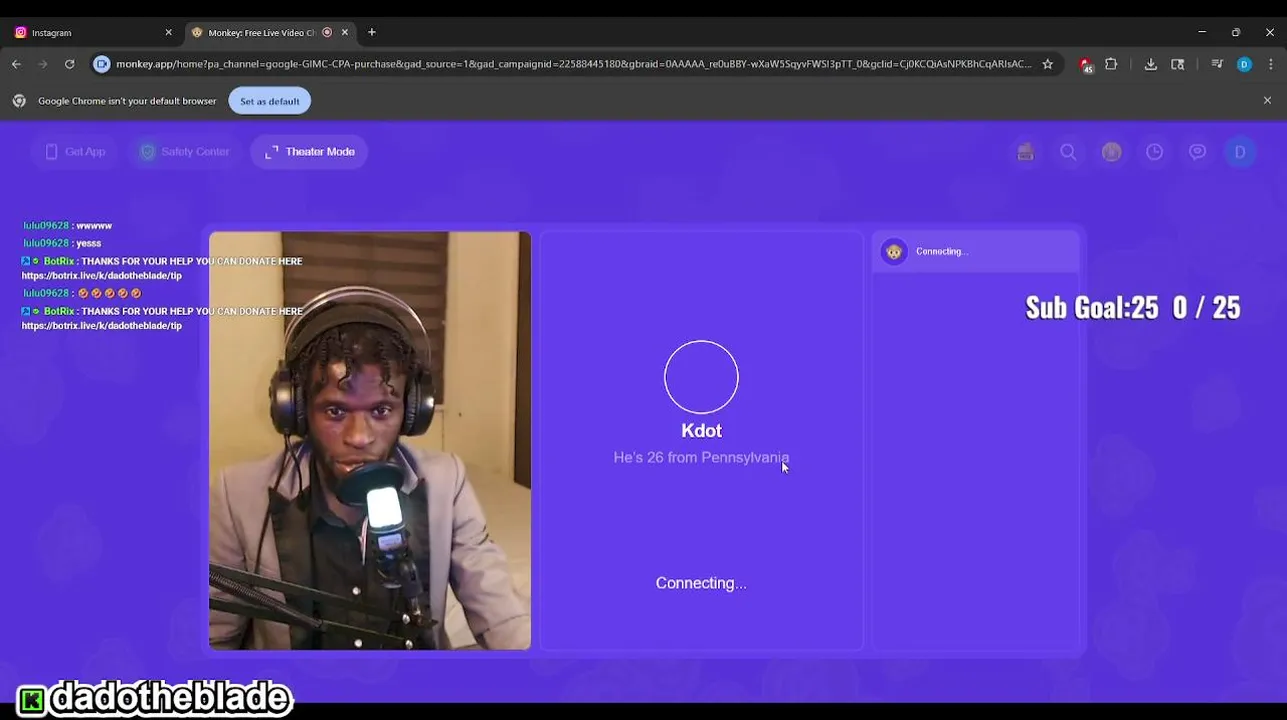
Task: Open a new browser tab
Action: pos(372,32)
